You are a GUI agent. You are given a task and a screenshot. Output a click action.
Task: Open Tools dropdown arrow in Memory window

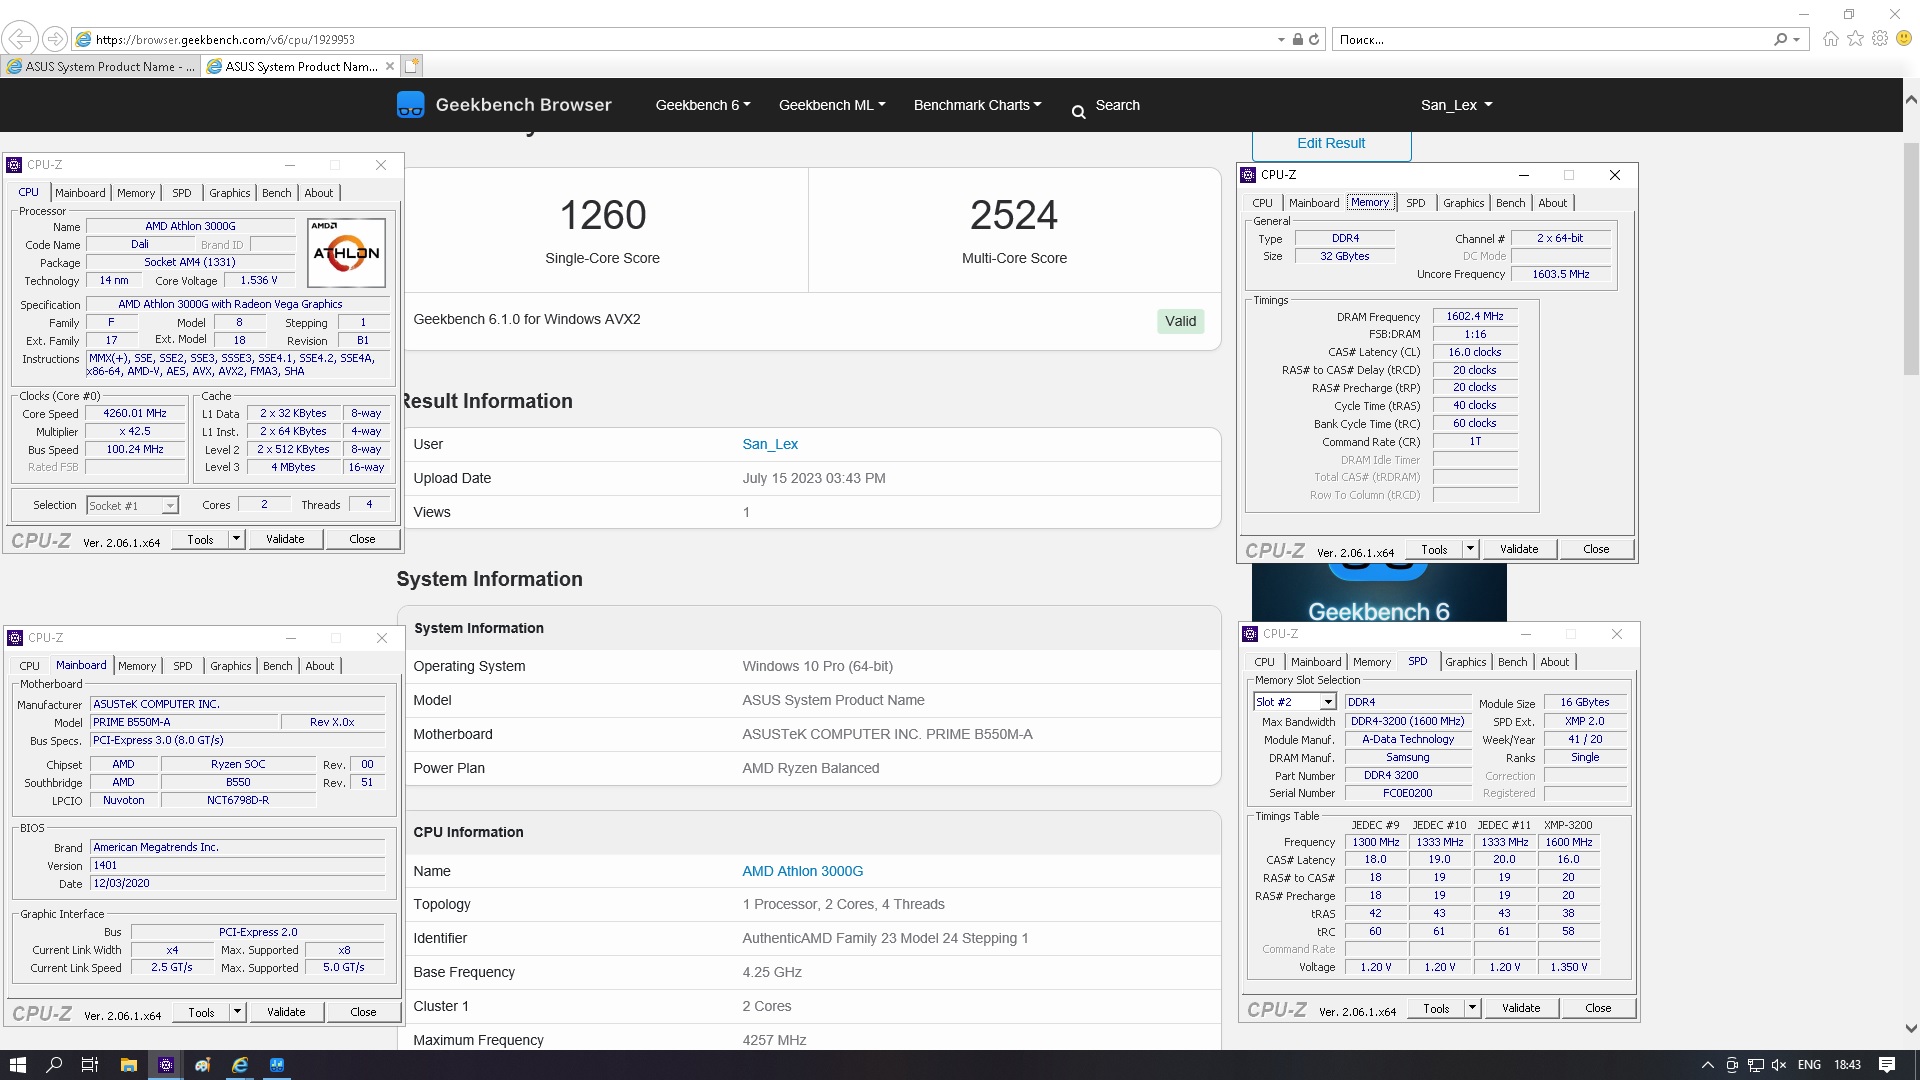pos(1470,549)
